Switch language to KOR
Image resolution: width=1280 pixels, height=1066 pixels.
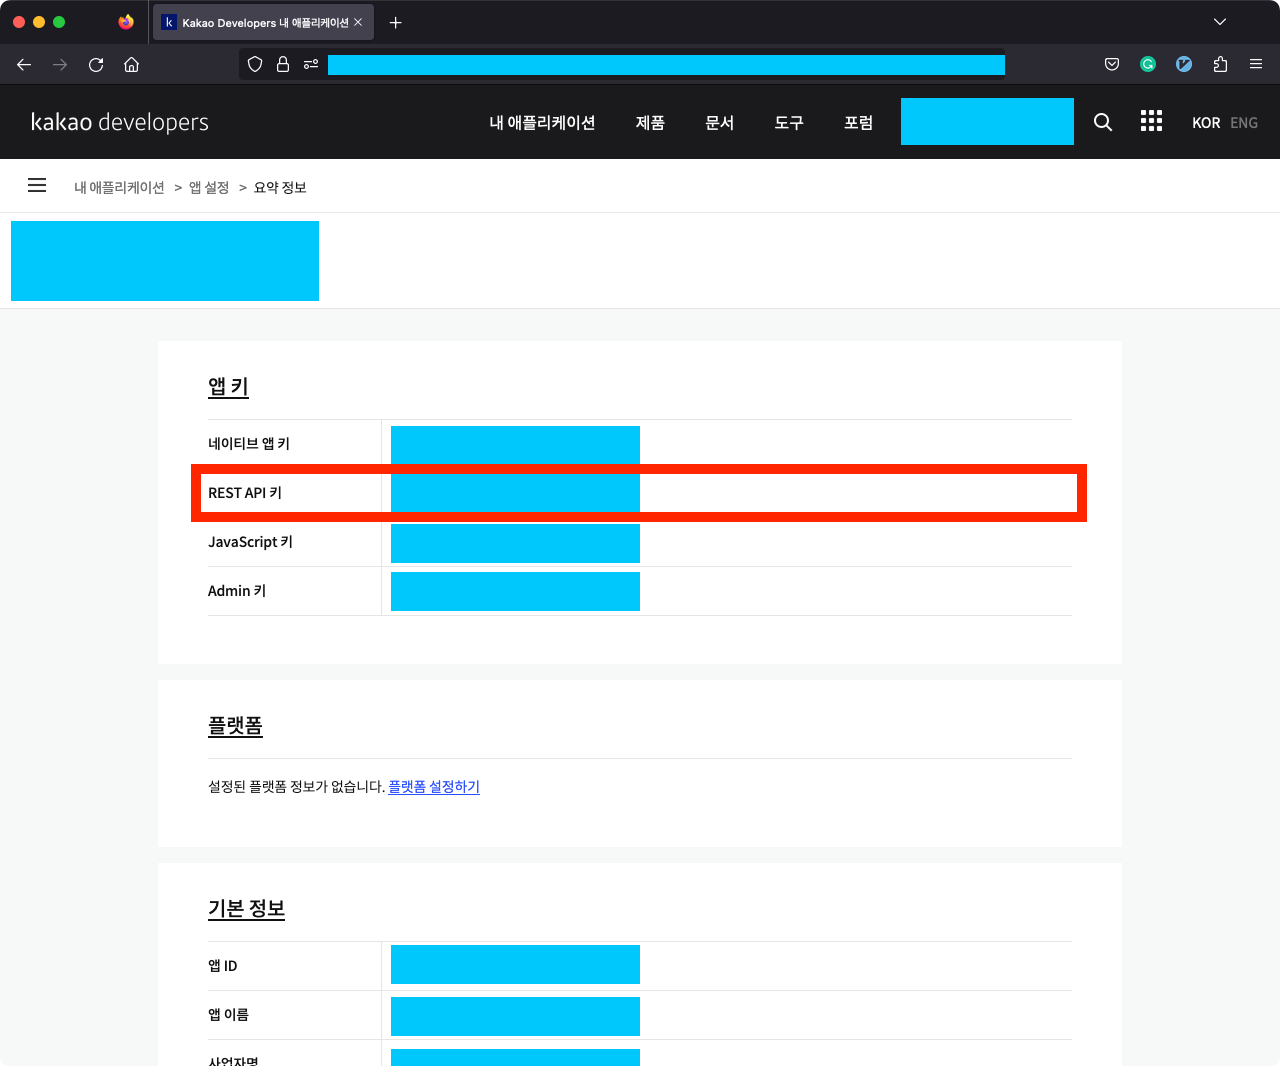pos(1206,123)
